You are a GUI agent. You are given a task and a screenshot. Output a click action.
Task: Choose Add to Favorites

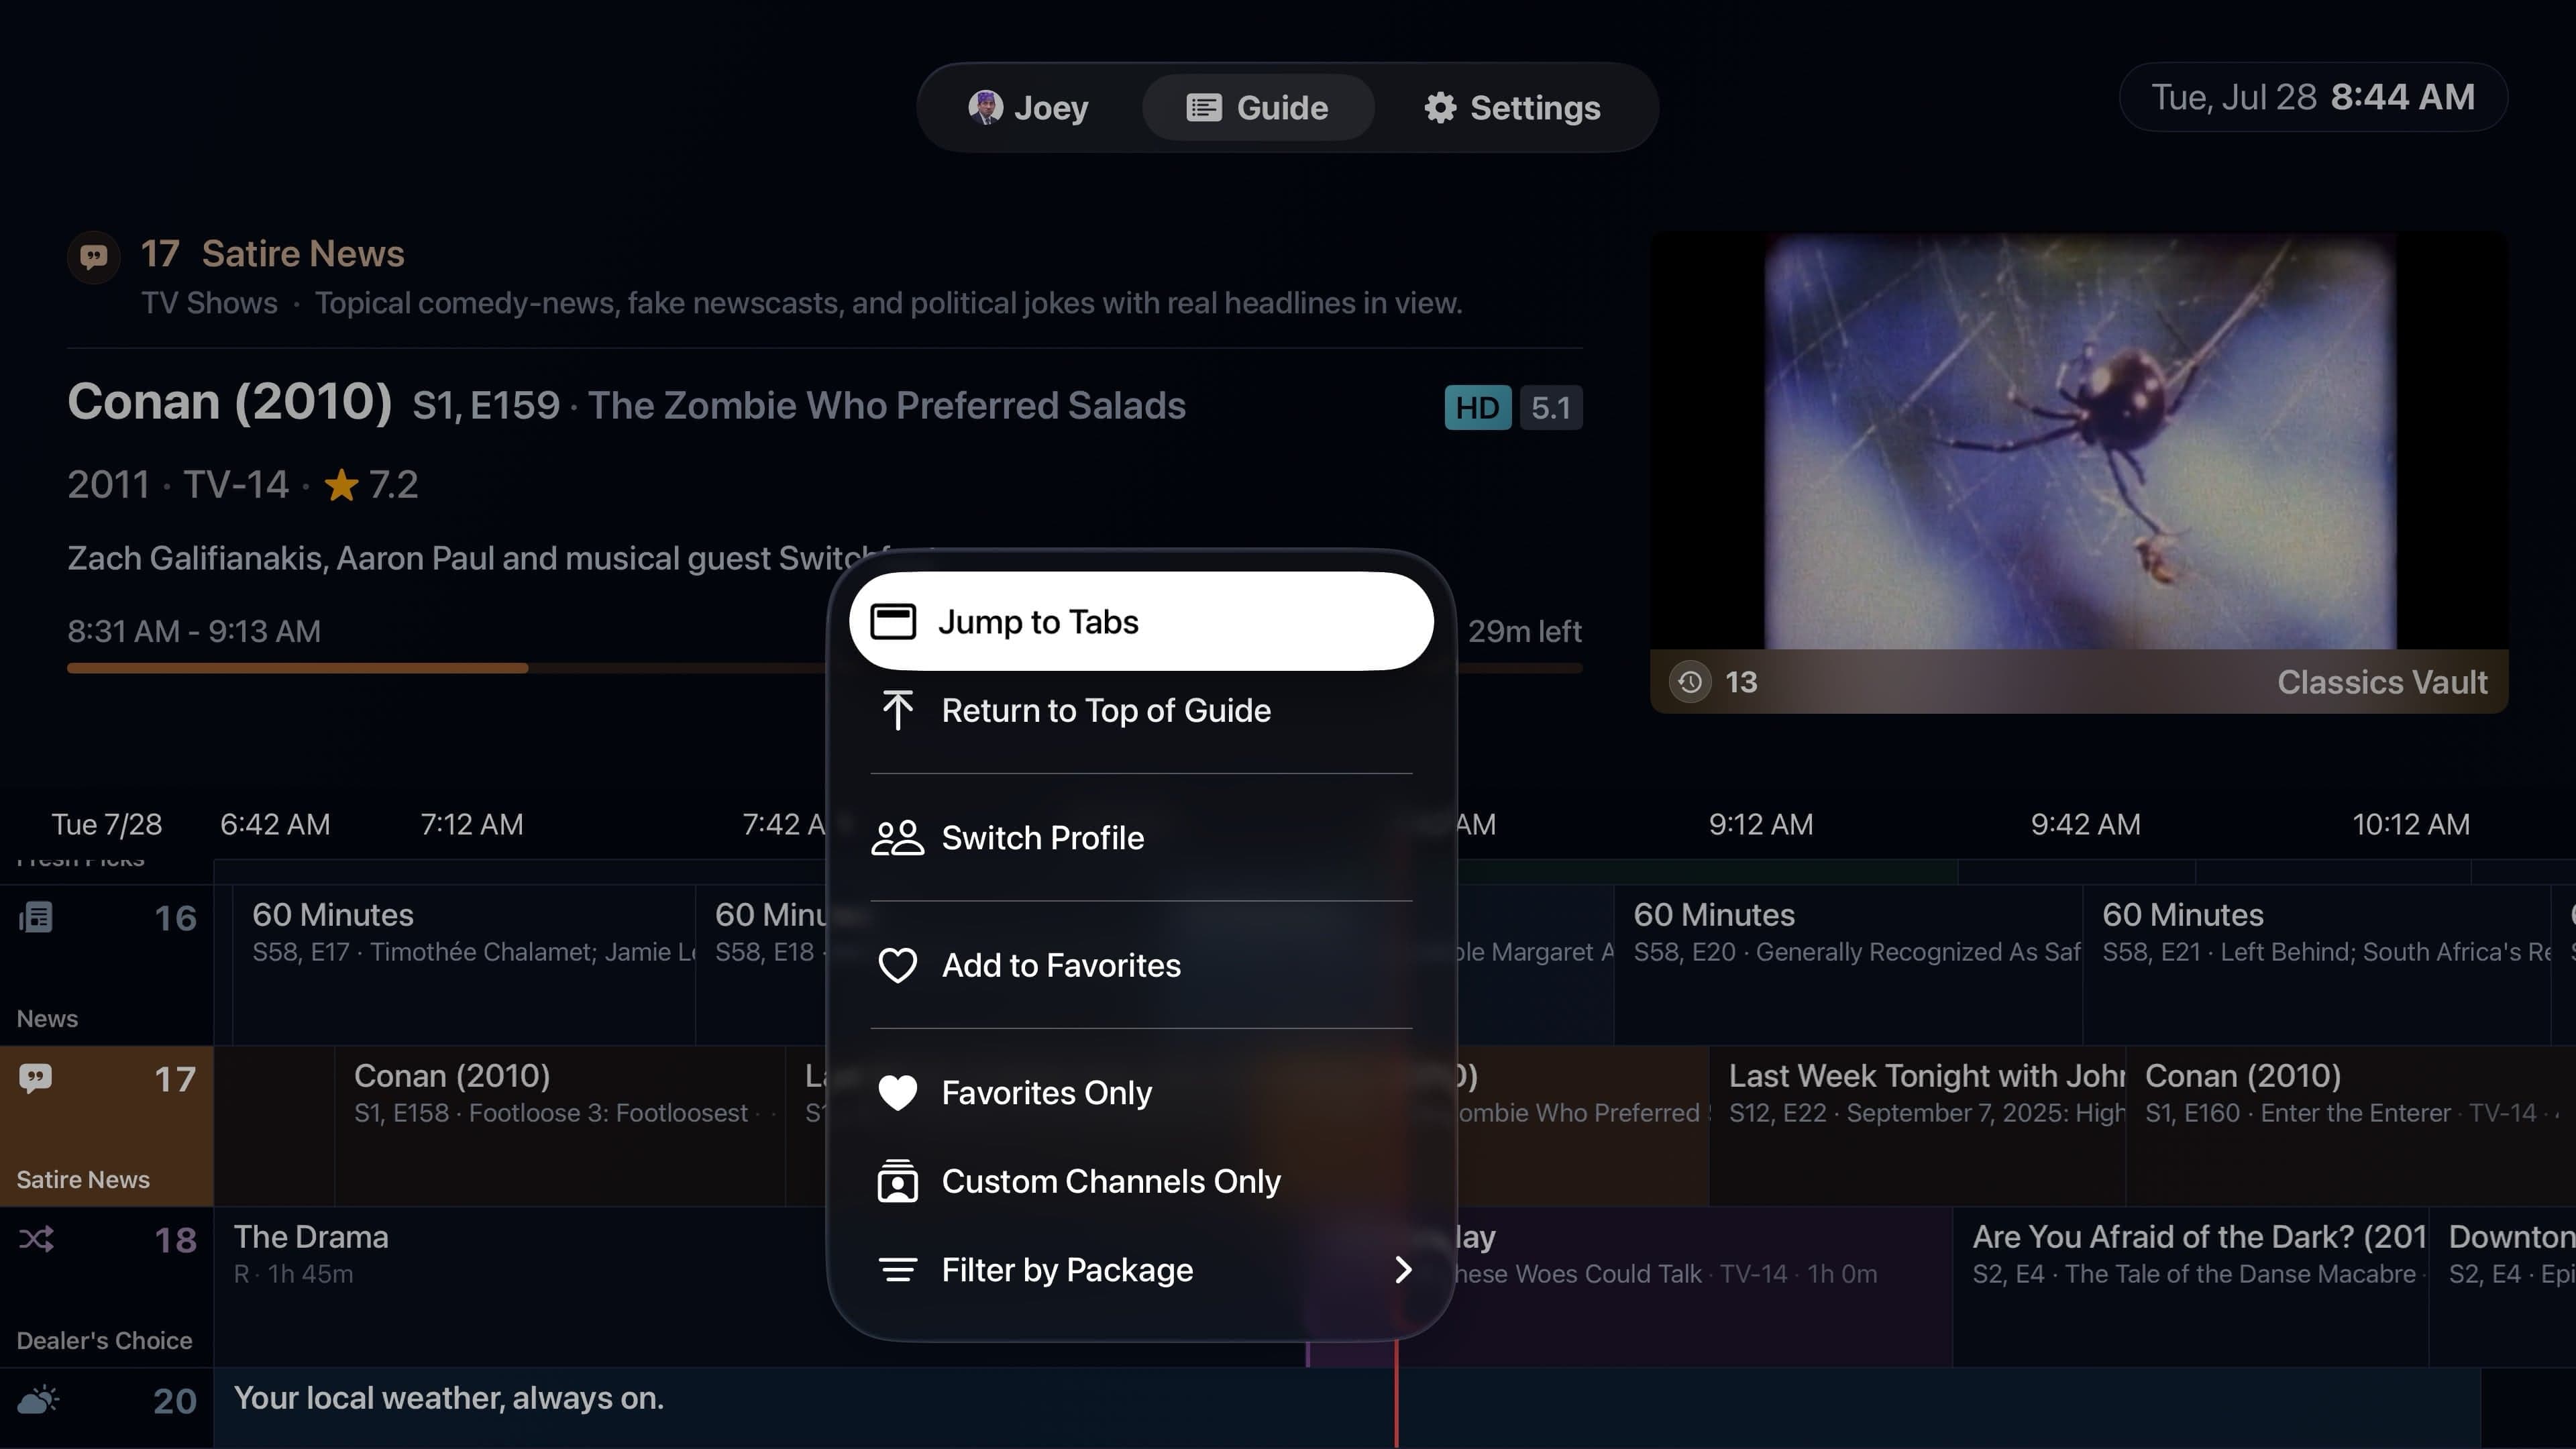point(1141,965)
